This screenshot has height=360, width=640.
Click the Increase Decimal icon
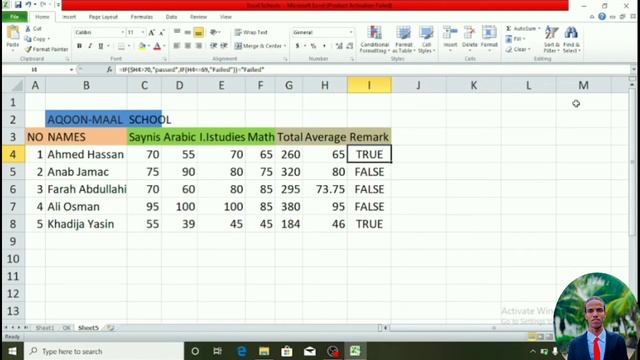(x=339, y=46)
